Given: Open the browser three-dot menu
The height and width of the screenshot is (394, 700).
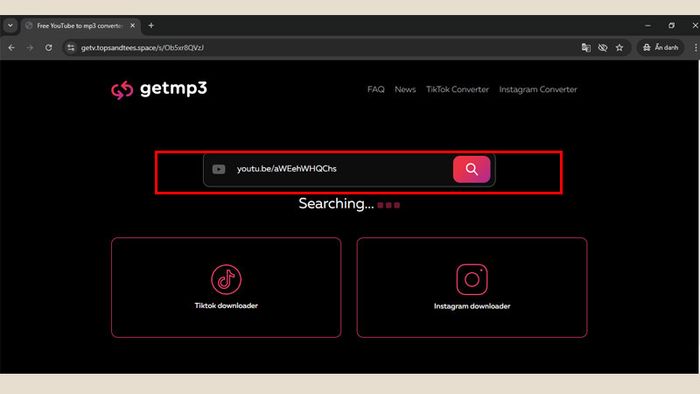Looking at the screenshot, I should 695,47.
